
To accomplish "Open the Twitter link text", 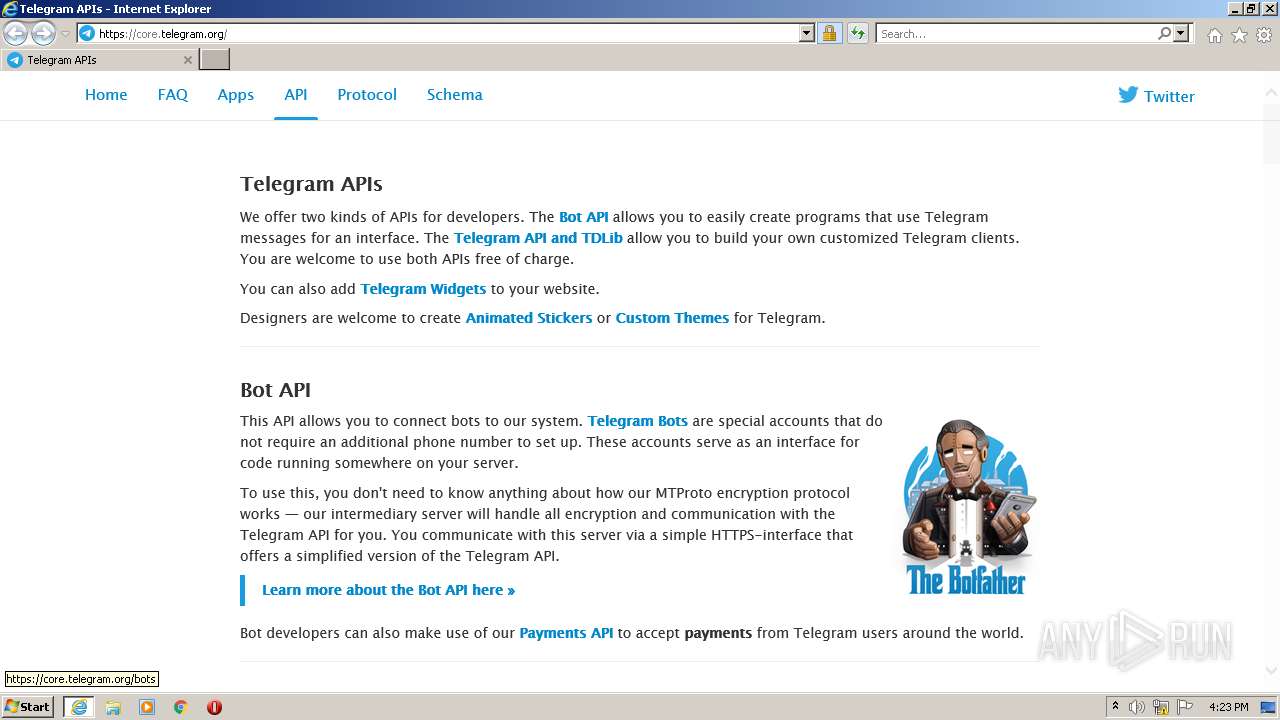I will point(1169,97).
